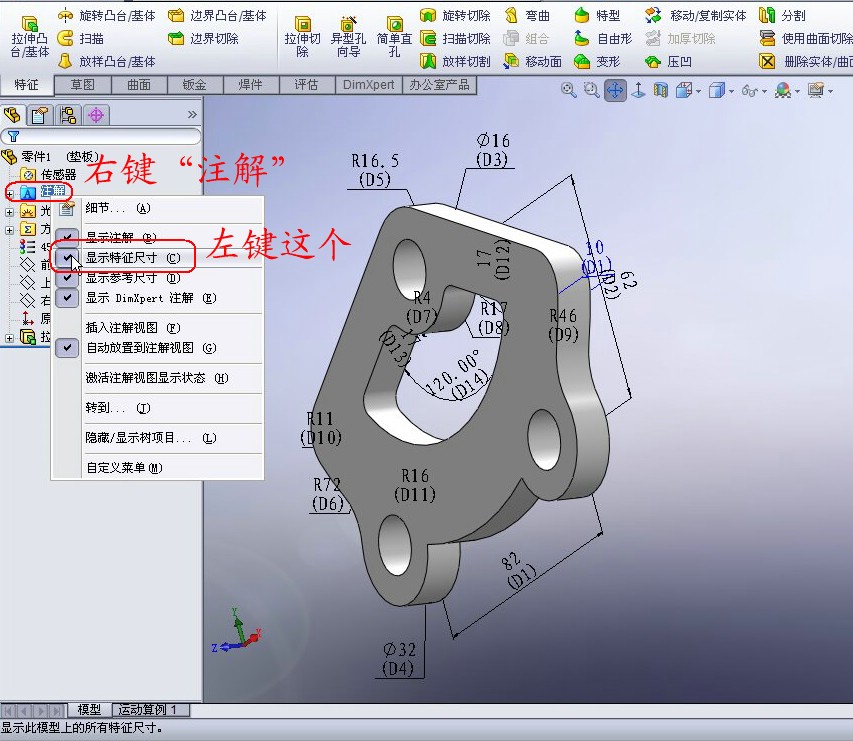This screenshot has height=741, width=853.
Task: Switch to the 钣金 sheet metal tab
Action: click(x=195, y=85)
